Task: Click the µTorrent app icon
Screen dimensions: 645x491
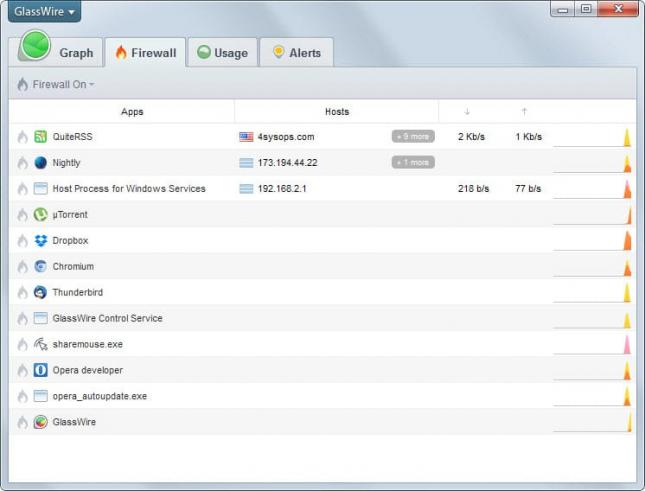Action: click(x=40, y=214)
